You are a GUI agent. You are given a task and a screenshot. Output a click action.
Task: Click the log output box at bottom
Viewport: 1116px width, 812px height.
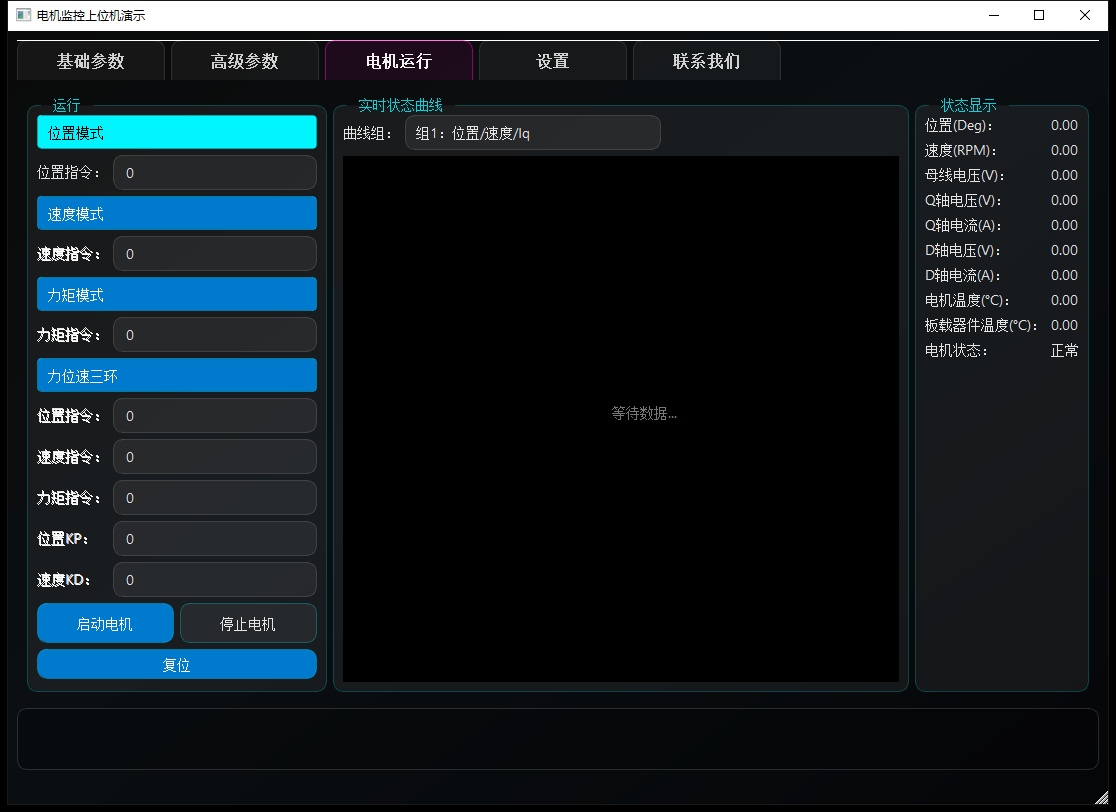click(x=558, y=739)
